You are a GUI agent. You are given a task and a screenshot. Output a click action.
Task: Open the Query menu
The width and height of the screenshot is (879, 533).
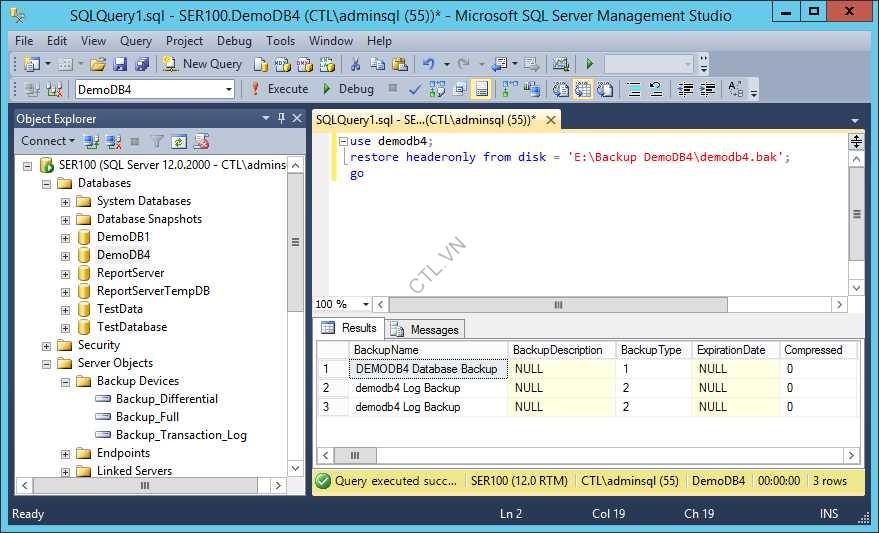136,41
